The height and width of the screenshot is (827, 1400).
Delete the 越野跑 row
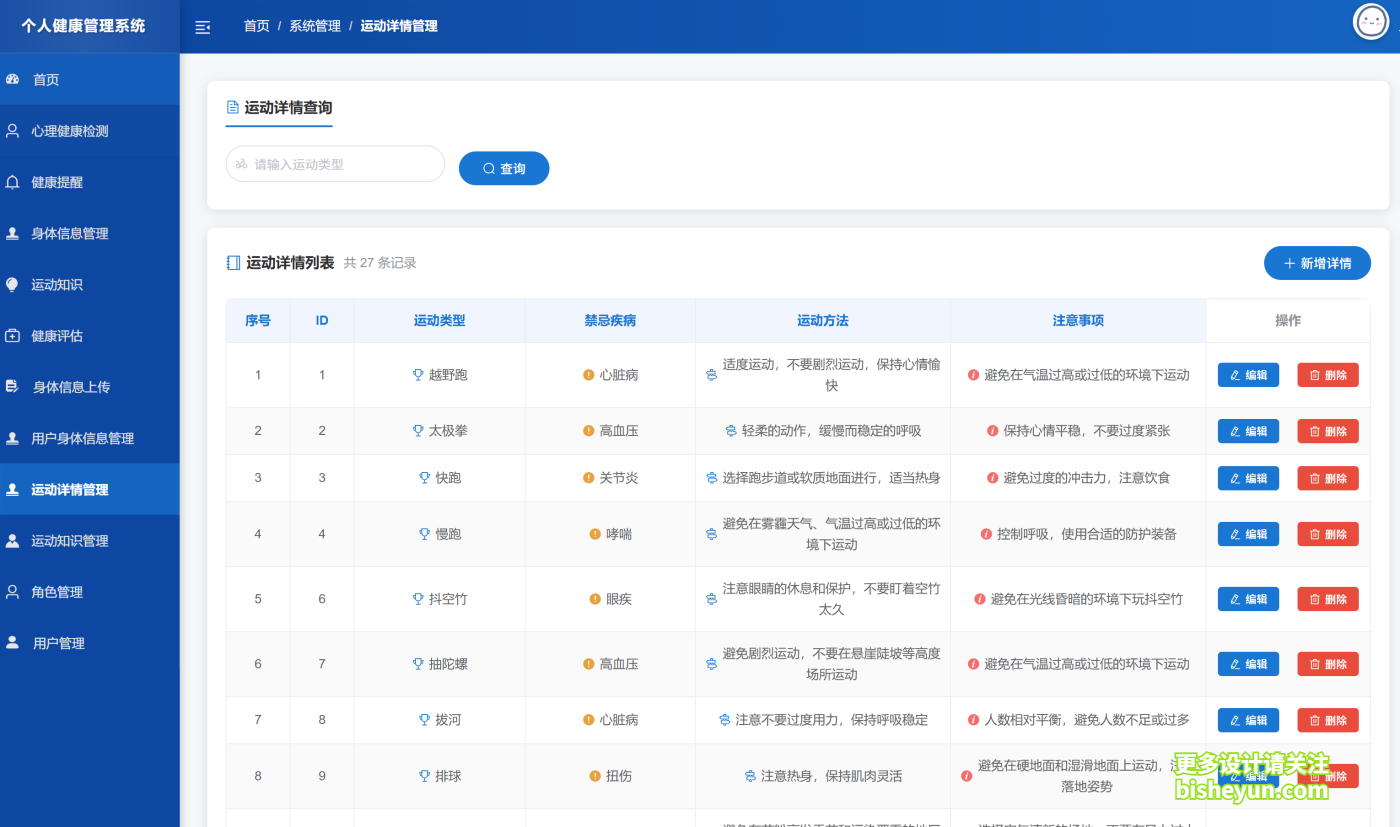click(x=1328, y=375)
